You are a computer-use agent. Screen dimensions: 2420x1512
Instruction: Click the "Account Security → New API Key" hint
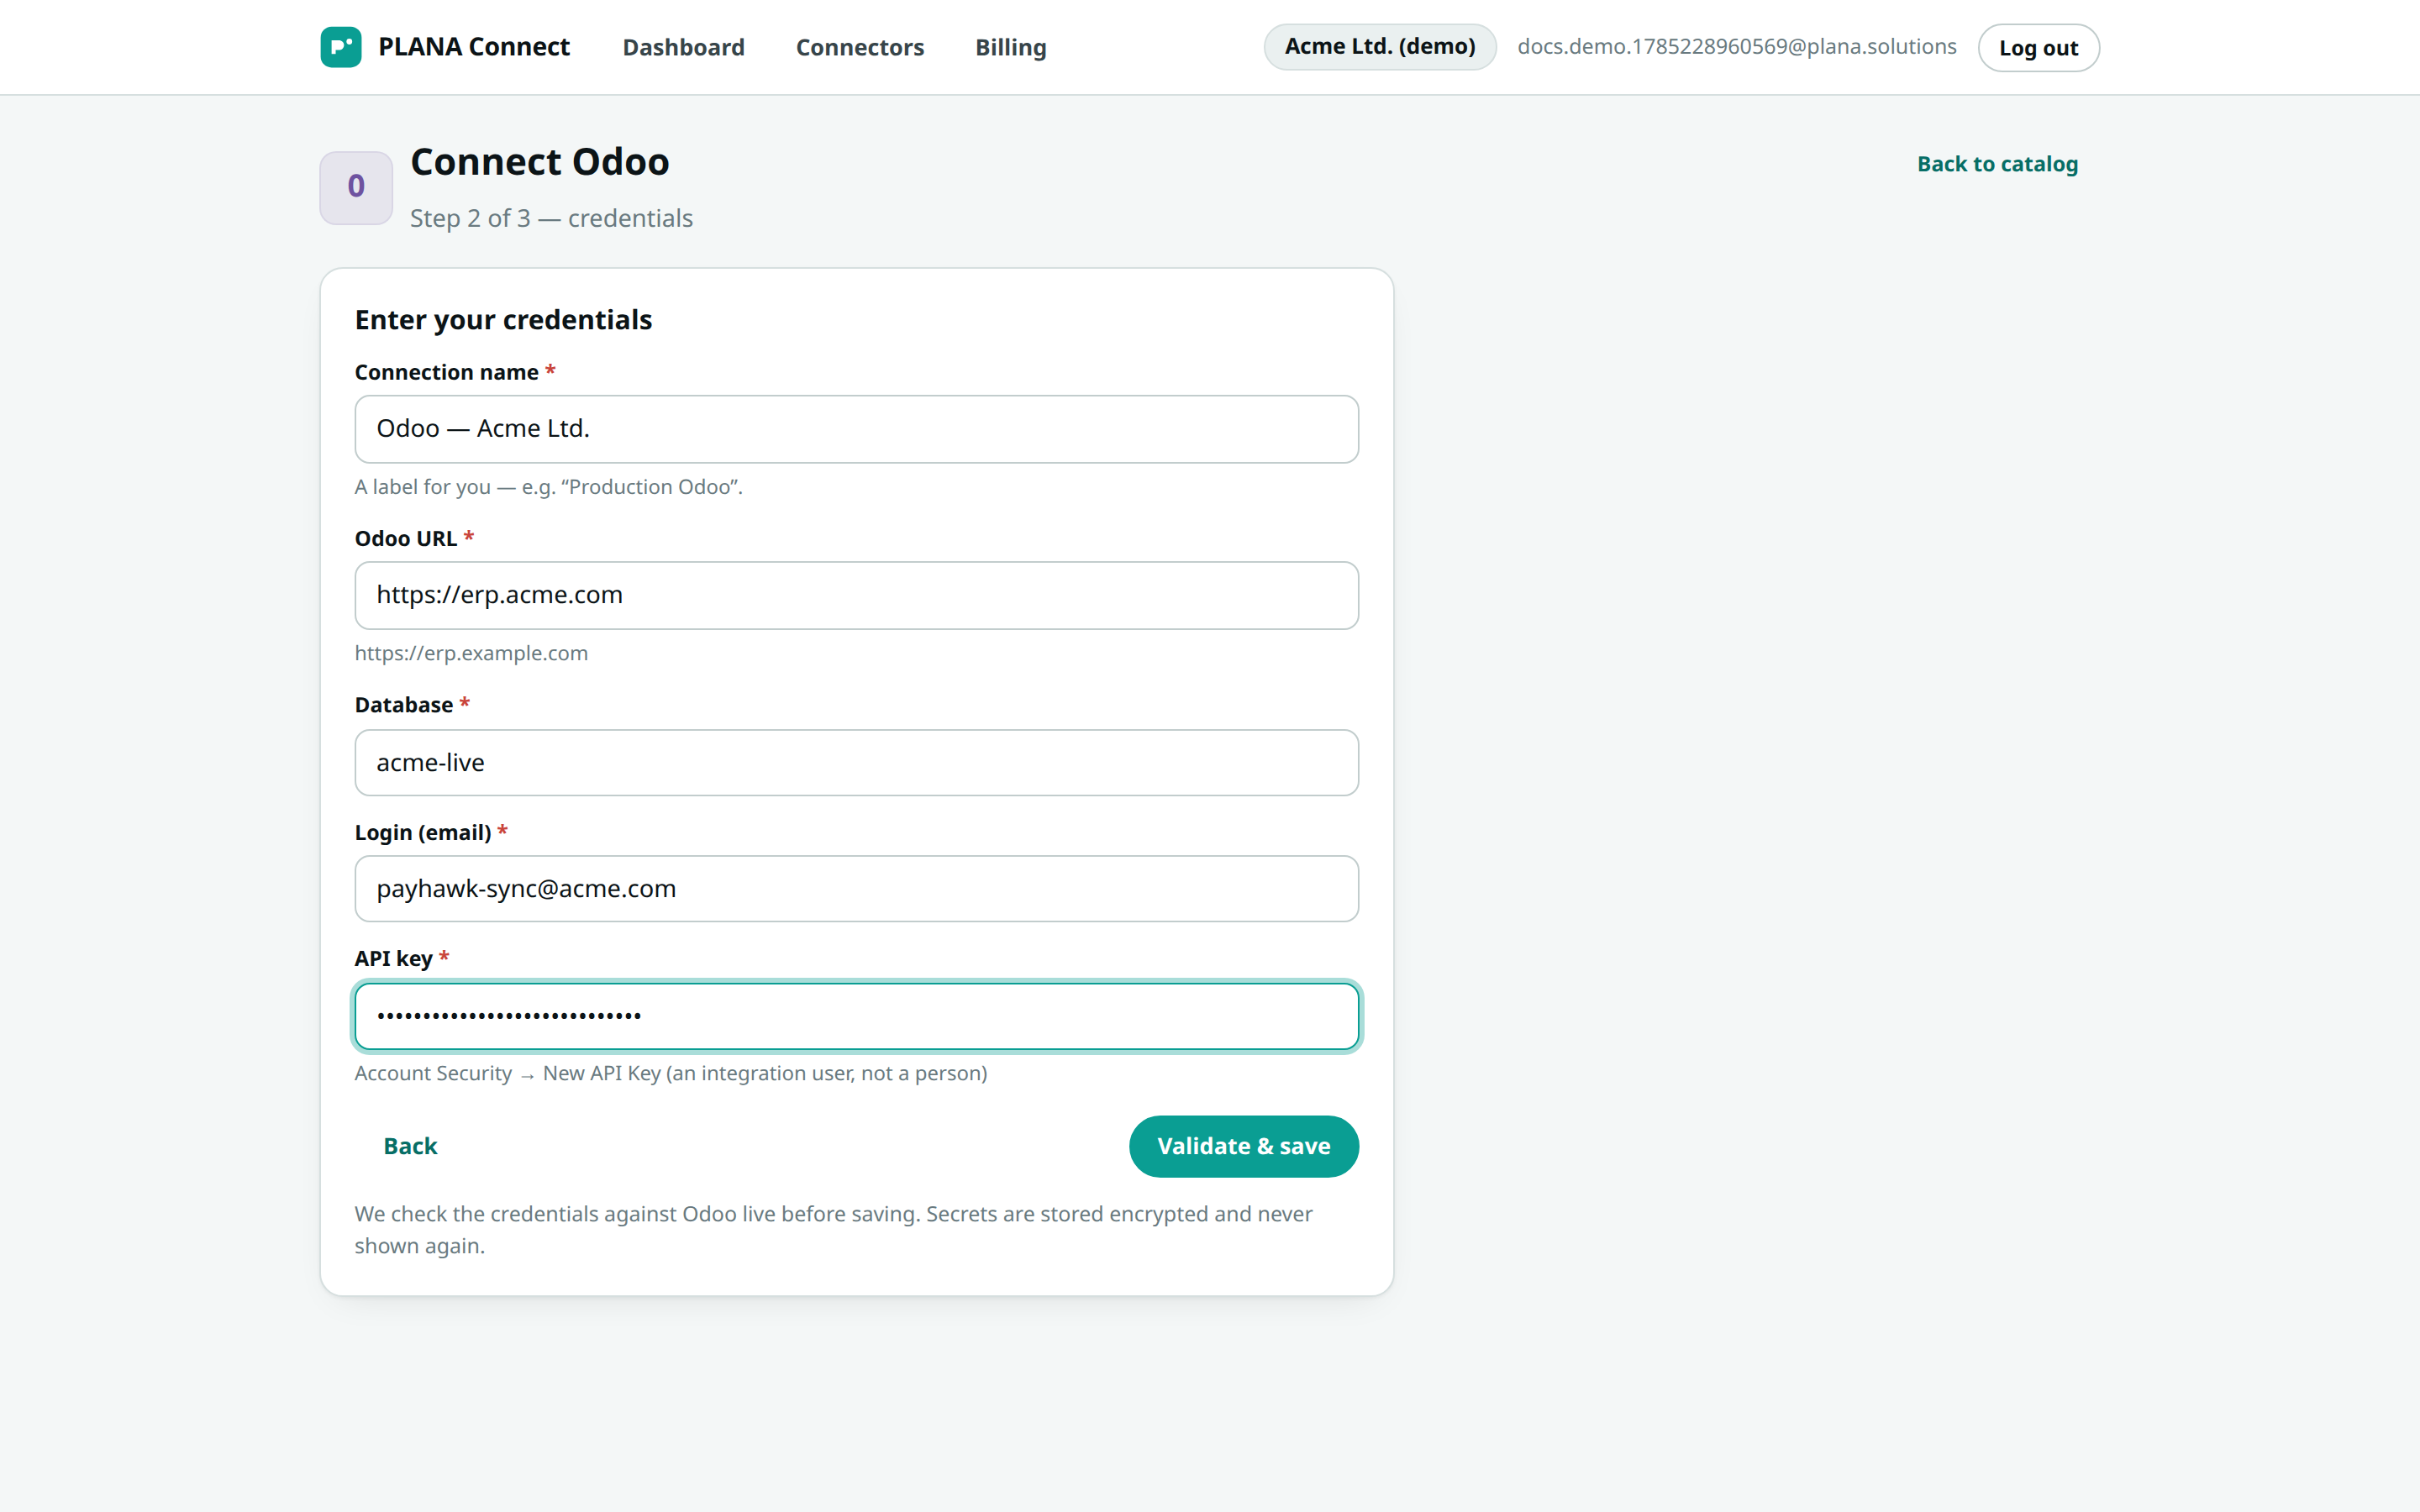[x=670, y=1073]
